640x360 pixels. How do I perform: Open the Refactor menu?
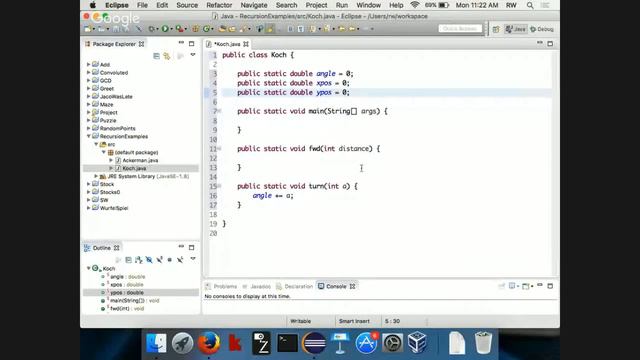219,5
